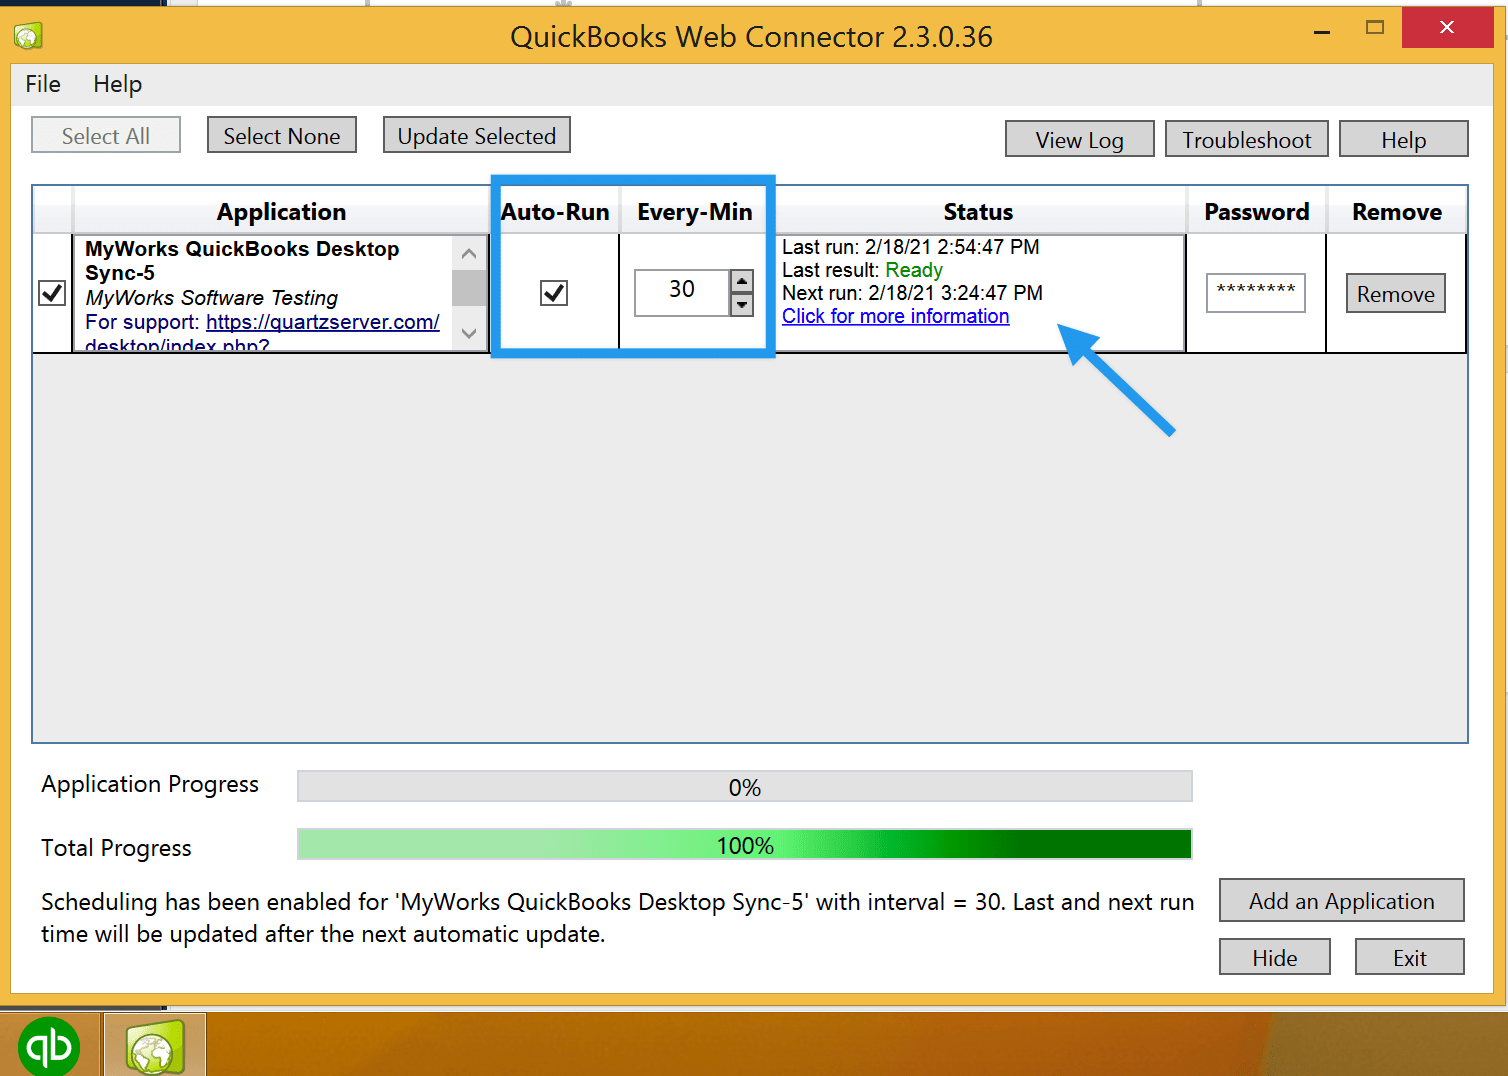Open the File menu
Screen dimensions: 1508x1076
(x=43, y=84)
